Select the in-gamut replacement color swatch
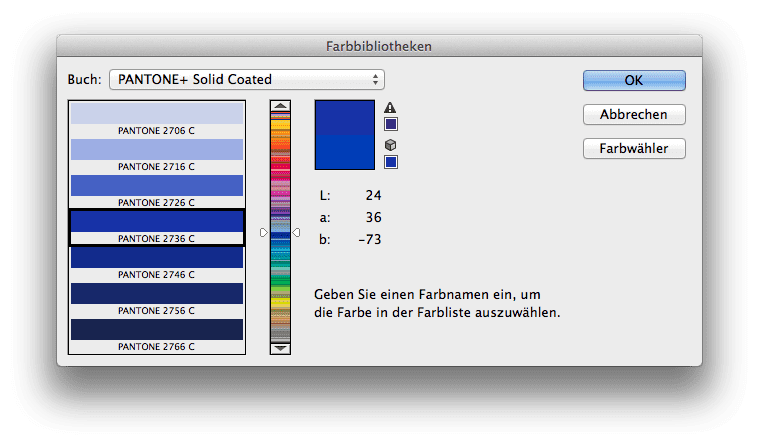 tap(391, 124)
